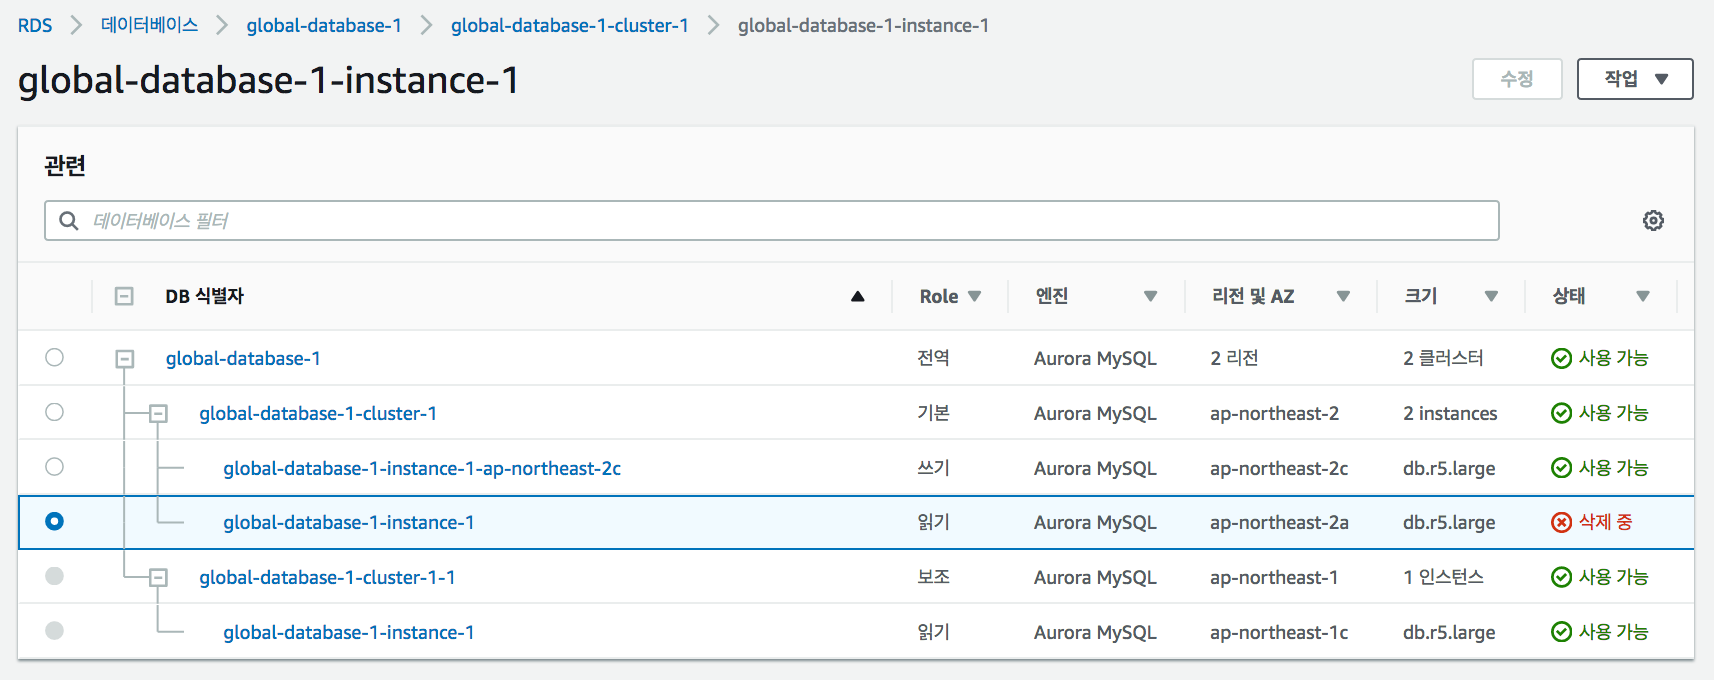
Task: Click the search magnifier icon in filter
Action: [69, 221]
